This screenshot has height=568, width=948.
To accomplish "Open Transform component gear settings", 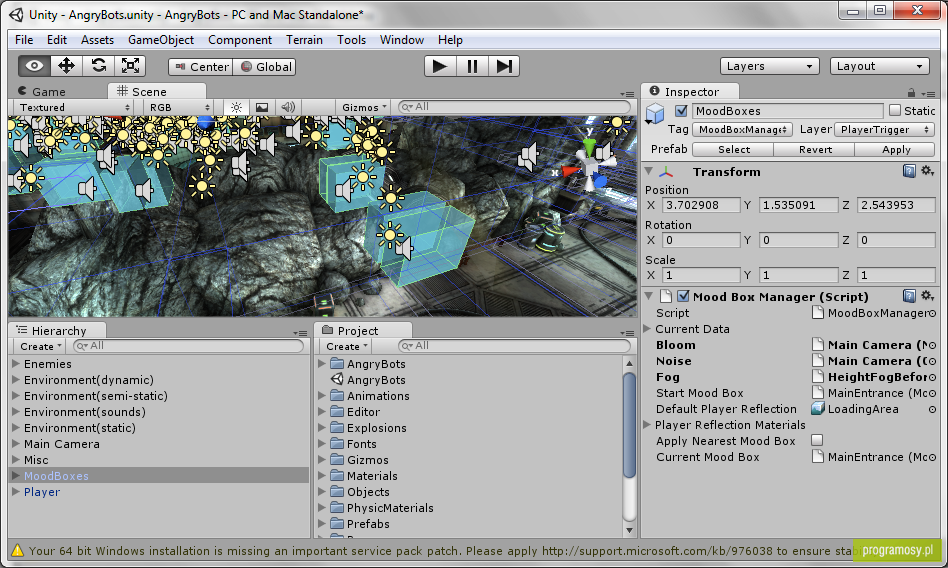I will [x=927, y=171].
